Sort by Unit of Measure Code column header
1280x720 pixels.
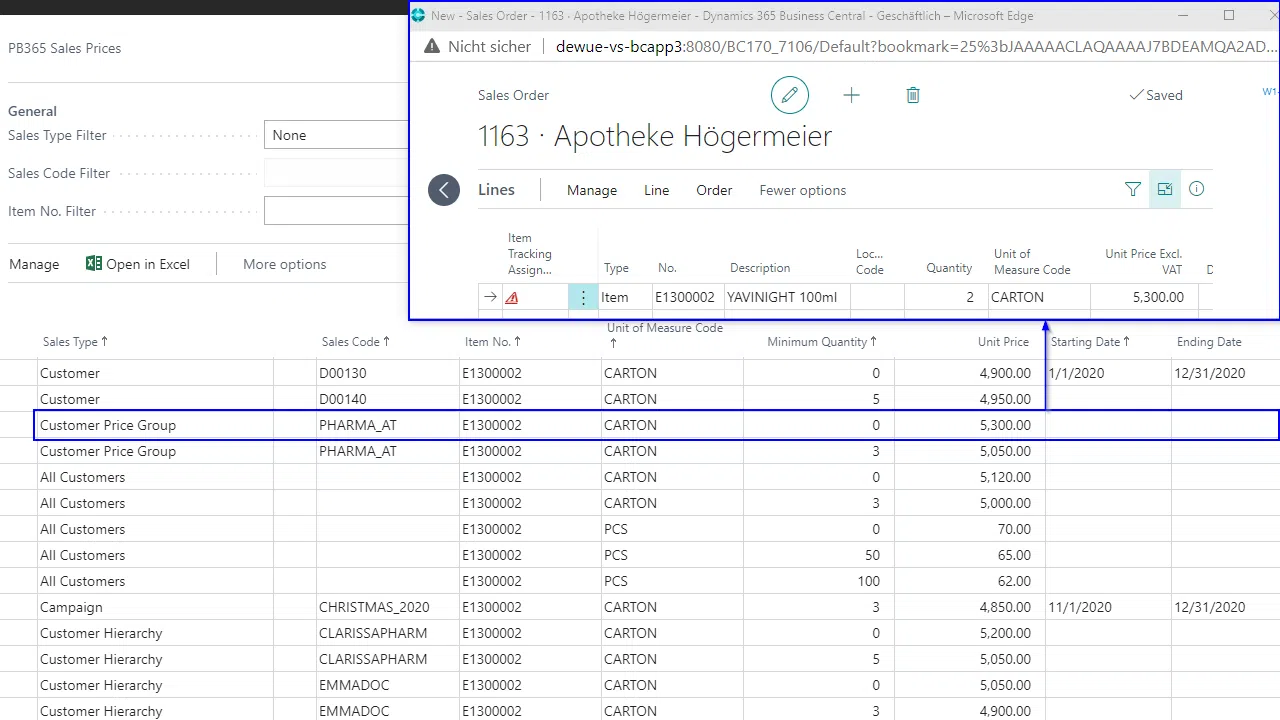pyautogui.click(x=664, y=335)
